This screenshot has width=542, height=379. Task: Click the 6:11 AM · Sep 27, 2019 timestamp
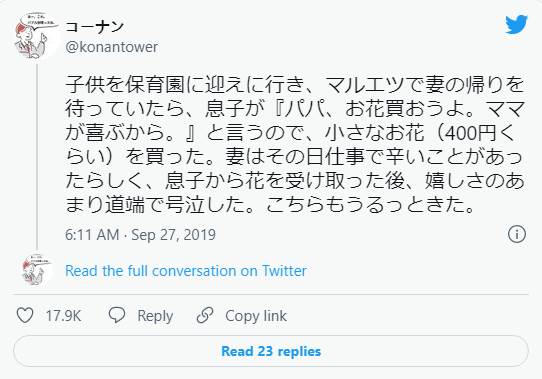click(x=140, y=235)
